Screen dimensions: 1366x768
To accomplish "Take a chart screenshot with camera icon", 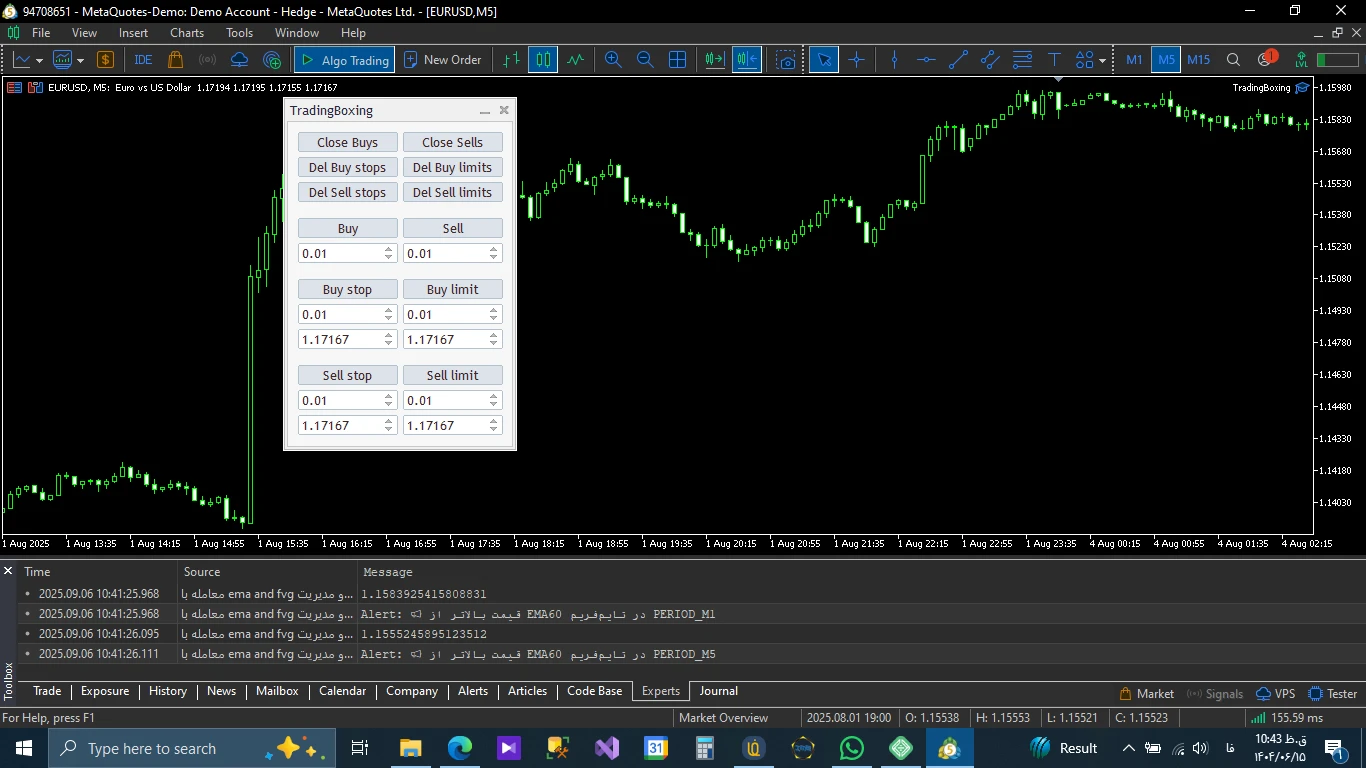I will (787, 60).
